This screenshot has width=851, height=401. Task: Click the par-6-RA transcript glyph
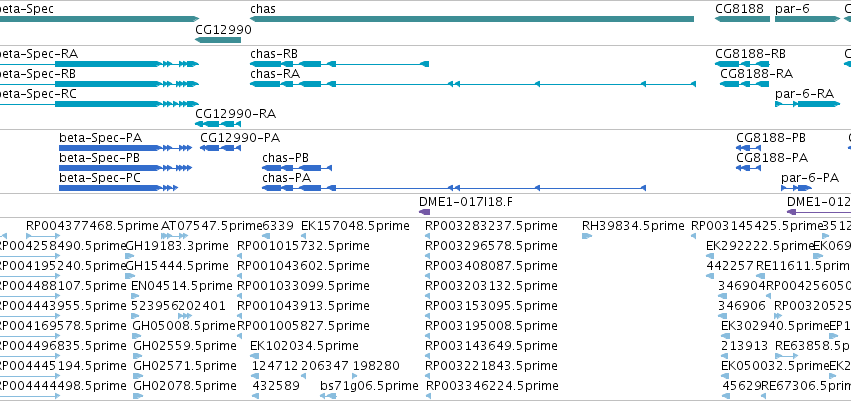tap(808, 104)
